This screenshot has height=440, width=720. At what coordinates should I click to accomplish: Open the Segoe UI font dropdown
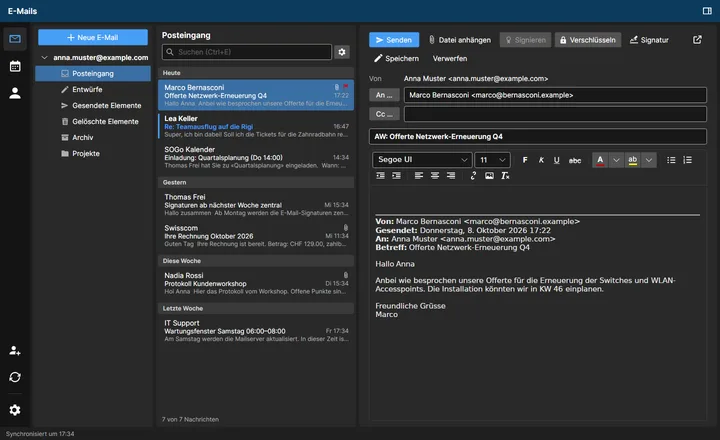(x=422, y=160)
